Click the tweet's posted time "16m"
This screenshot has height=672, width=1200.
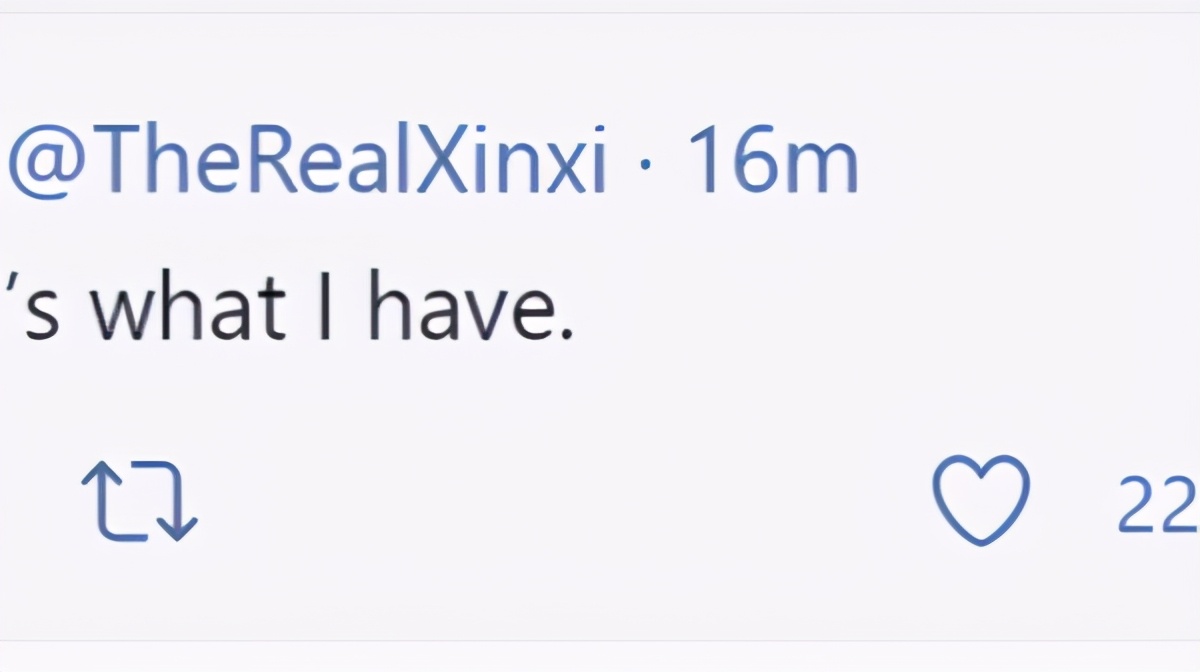point(772,164)
